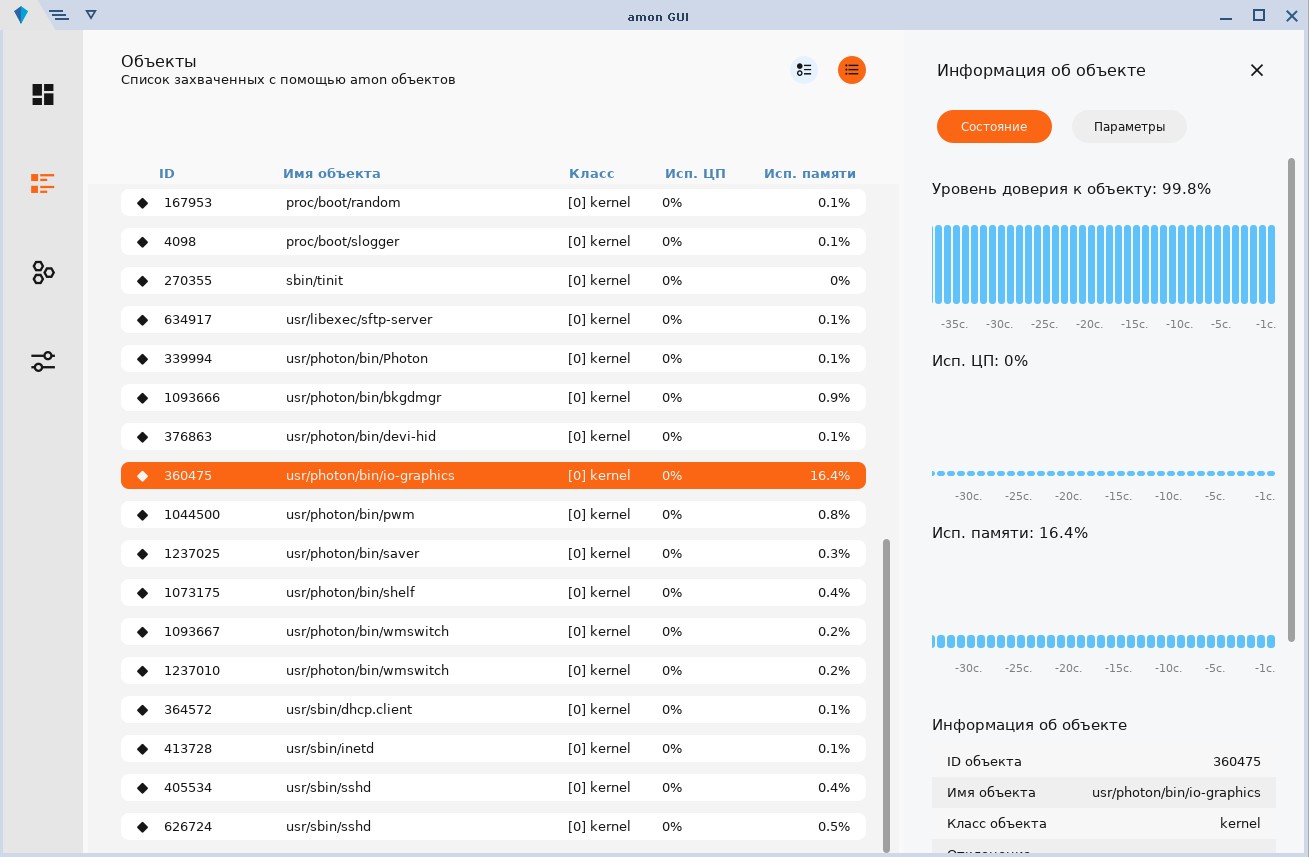Select the Состояние tab
Image resolution: width=1309 pixels, height=857 pixels.
(994, 127)
